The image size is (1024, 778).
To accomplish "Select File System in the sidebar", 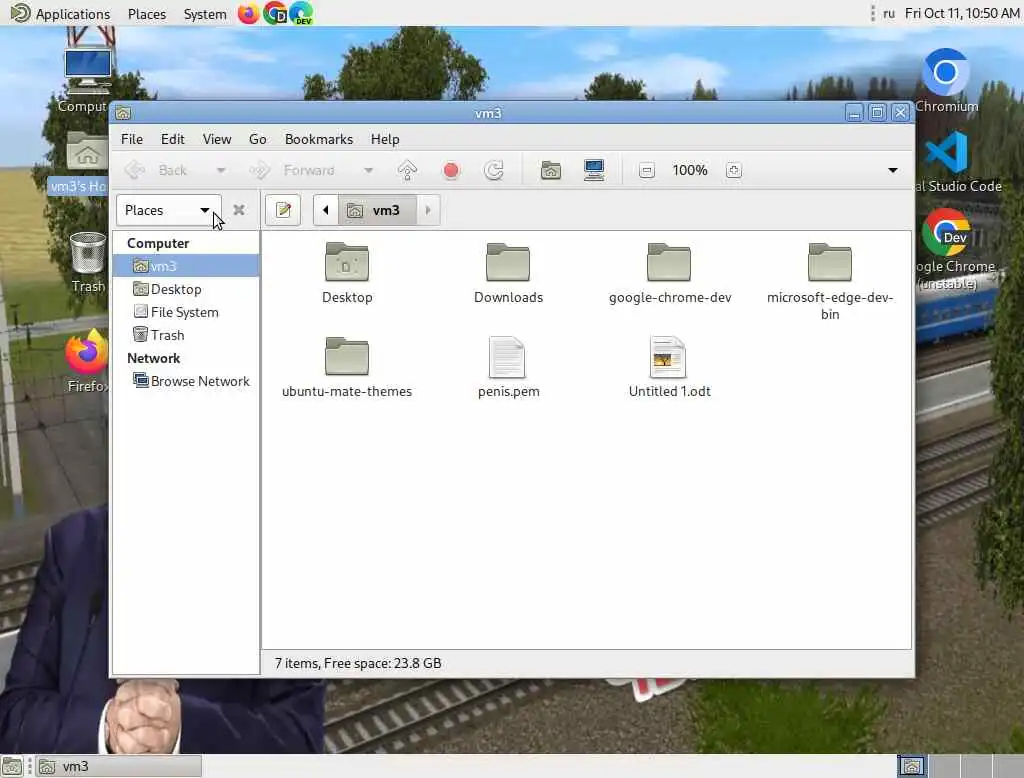I will point(186,312).
